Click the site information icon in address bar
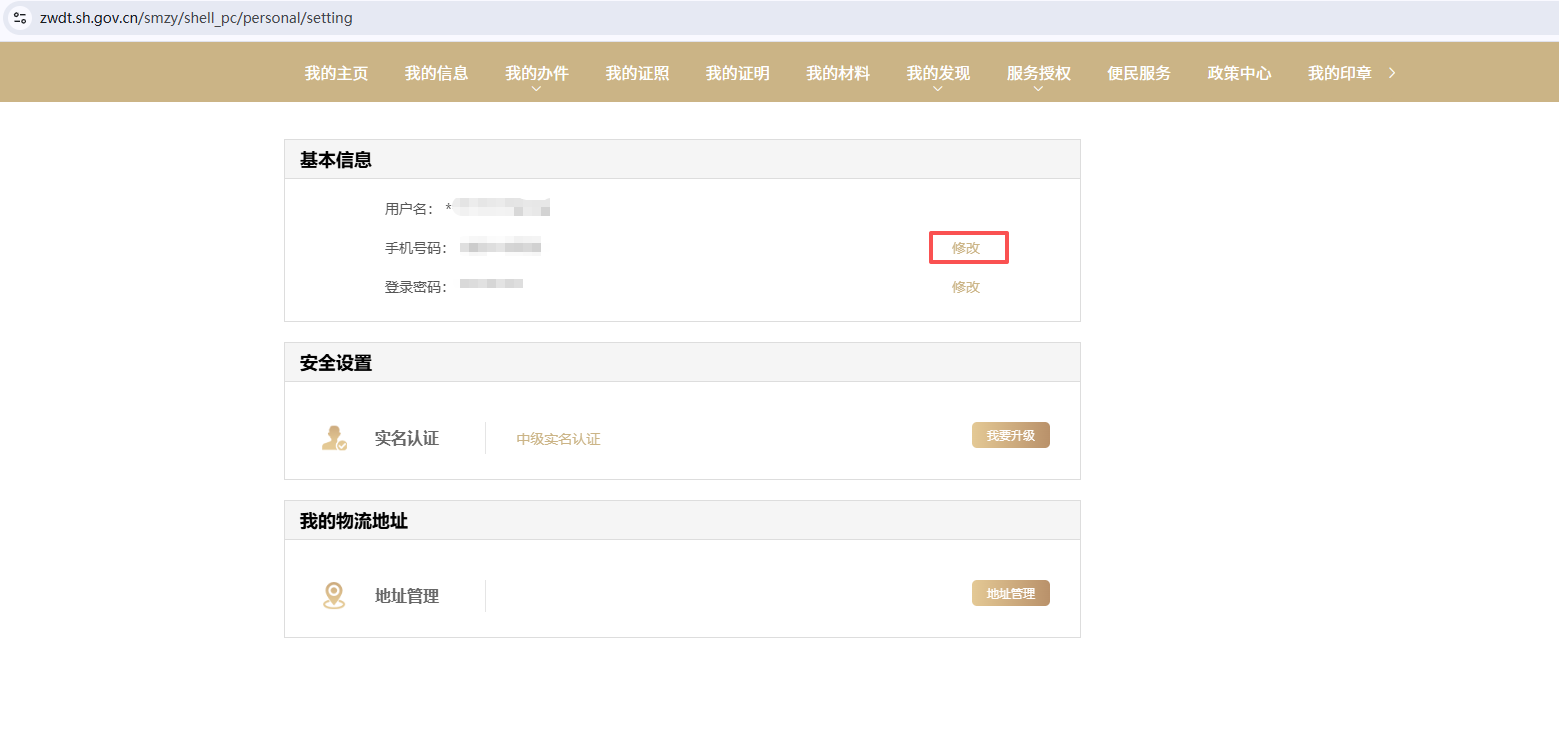 point(20,18)
